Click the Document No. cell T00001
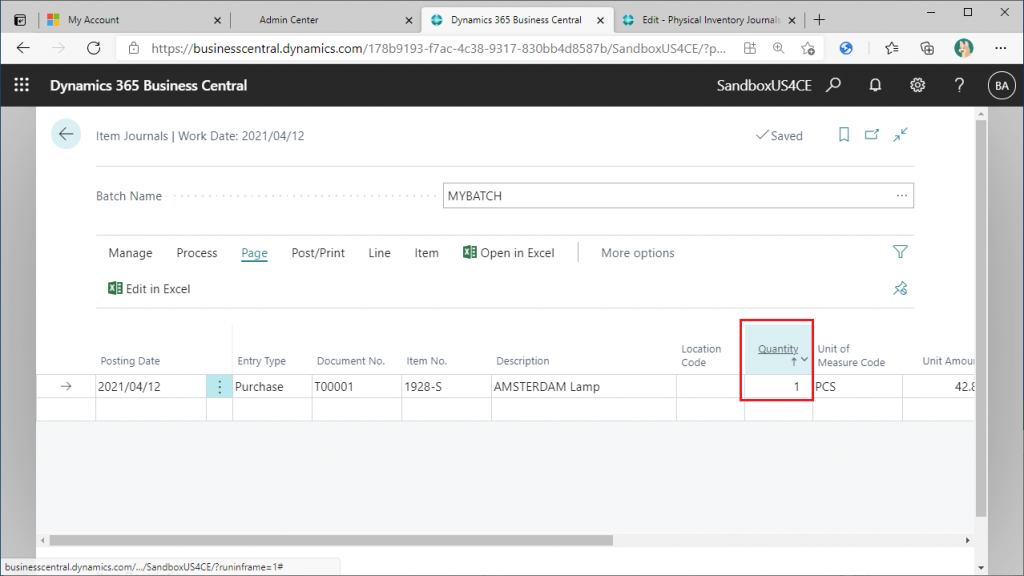The image size is (1024, 576). (x=357, y=387)
